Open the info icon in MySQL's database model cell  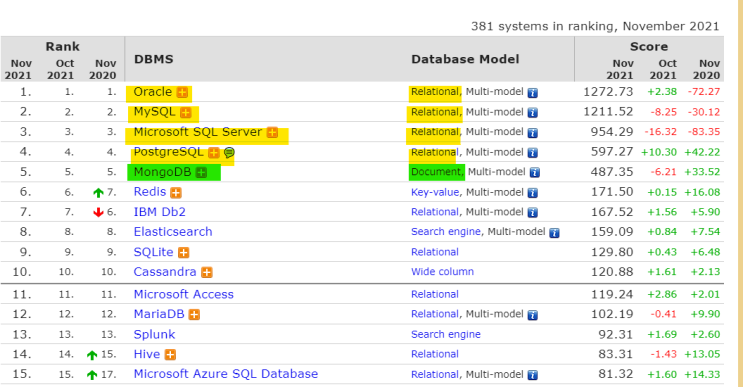pyautogui.click(x=533, y=113)
